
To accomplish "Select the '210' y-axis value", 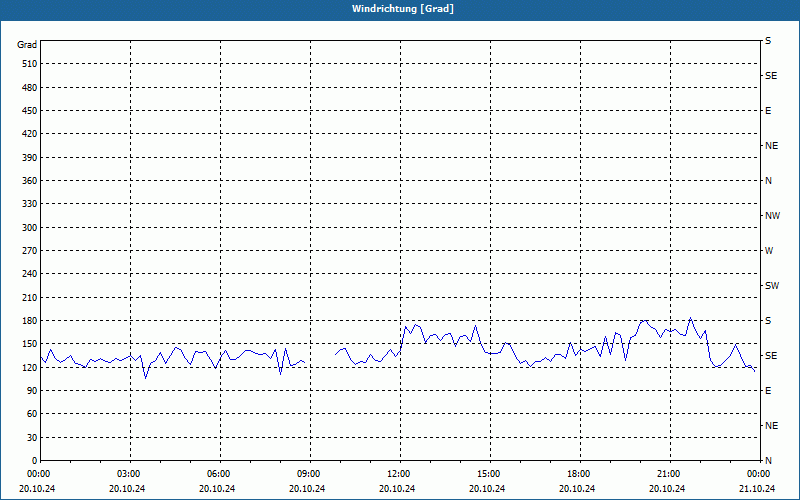I will pos(30,297).
